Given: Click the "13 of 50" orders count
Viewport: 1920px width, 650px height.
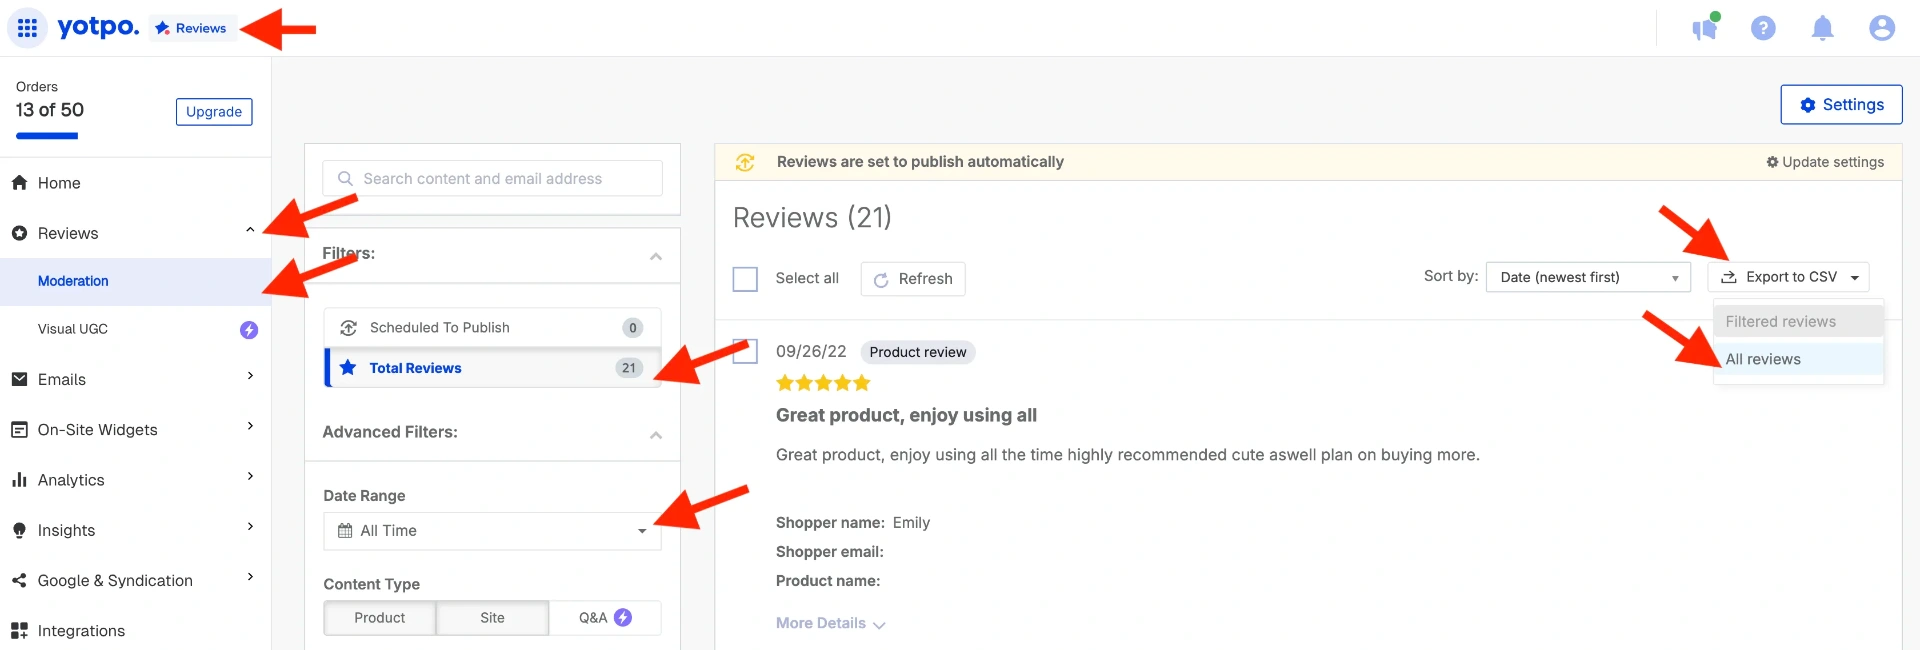Looking at the screenshot, I should [x=50, y=110].
